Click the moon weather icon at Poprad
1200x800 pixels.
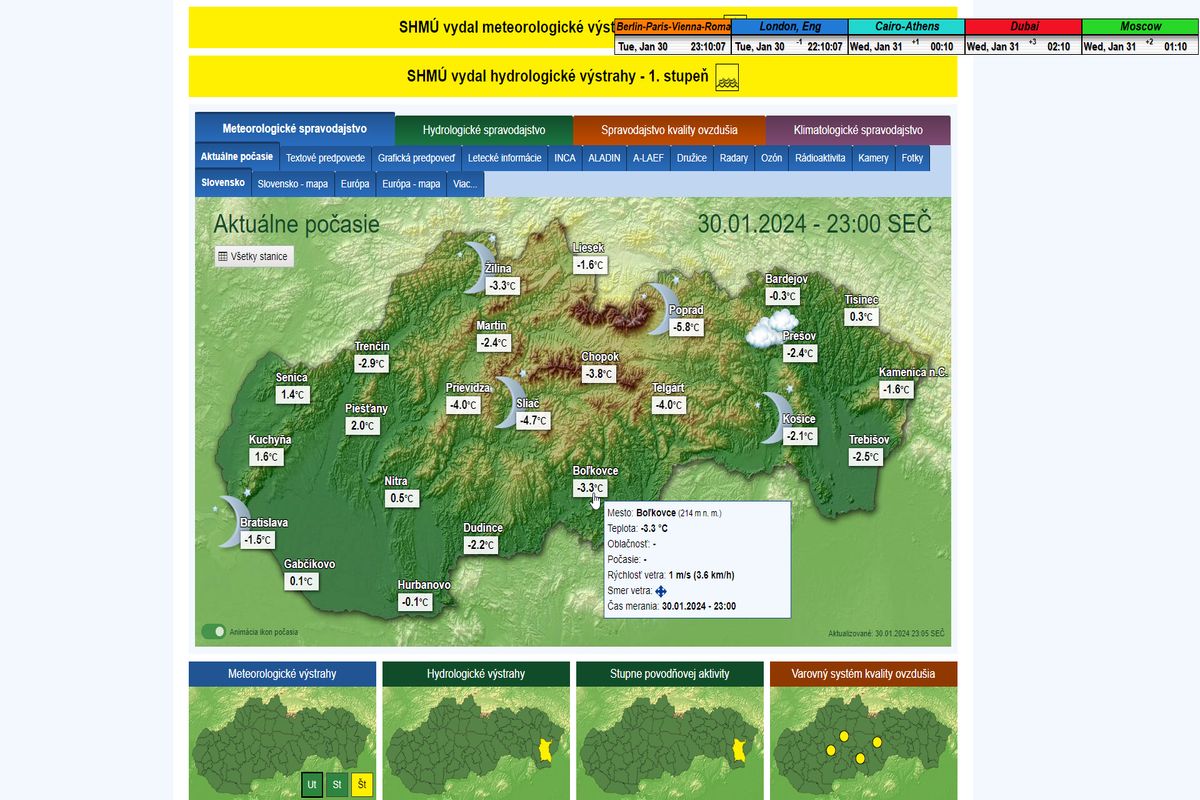(661, 308)
